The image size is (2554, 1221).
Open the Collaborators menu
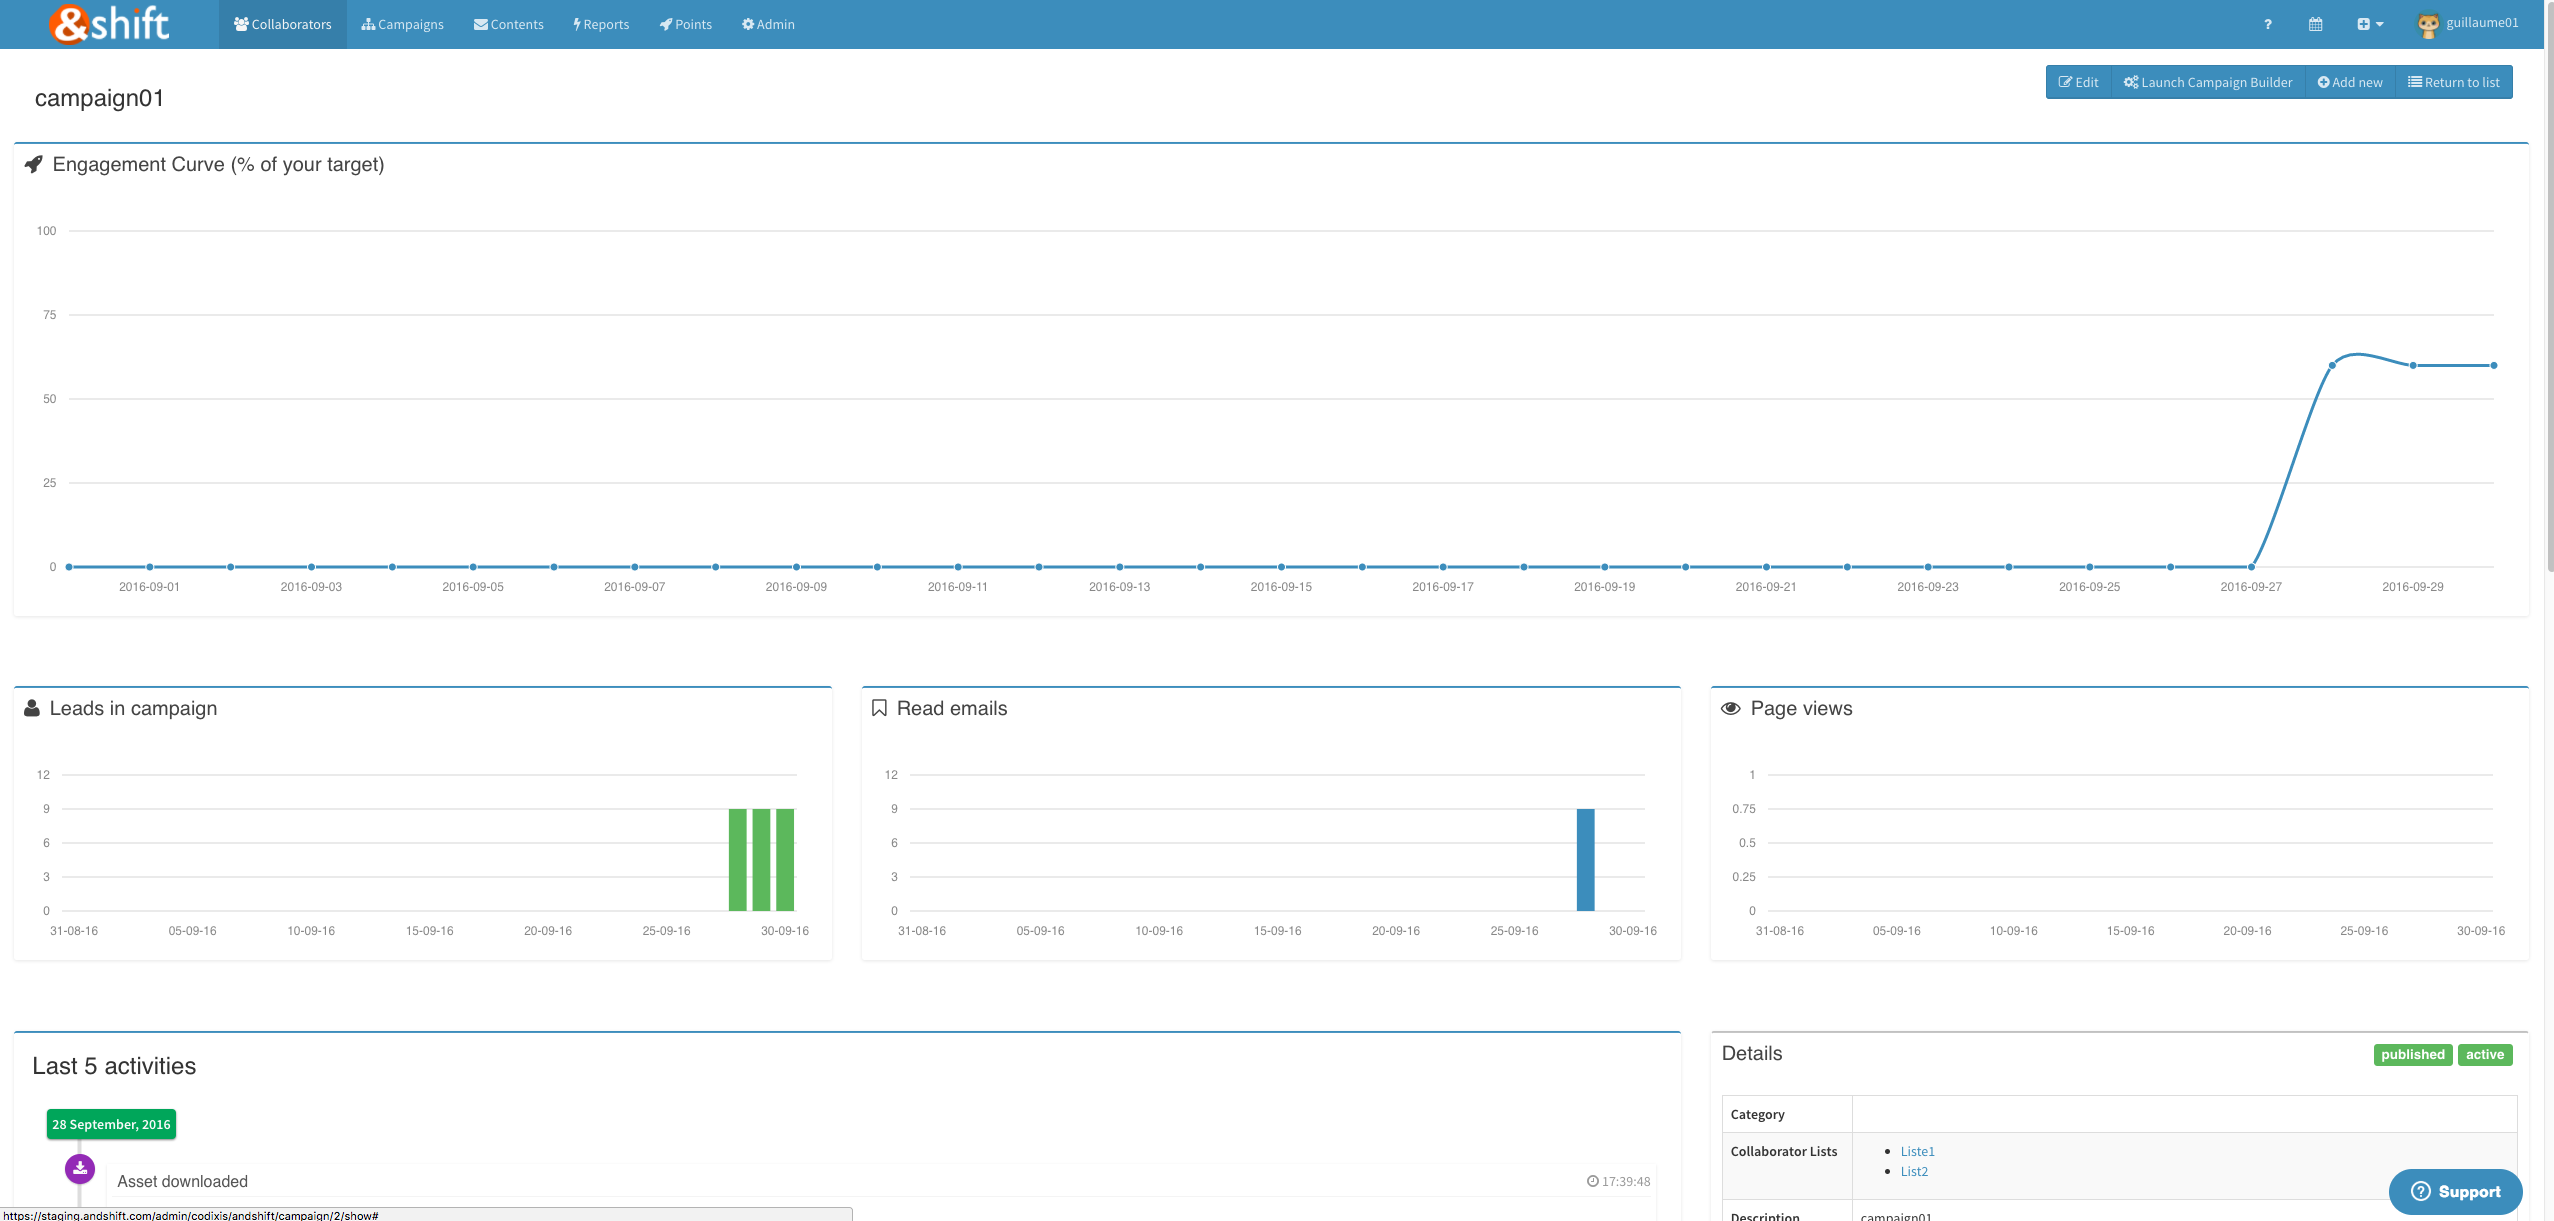point(283,24)
